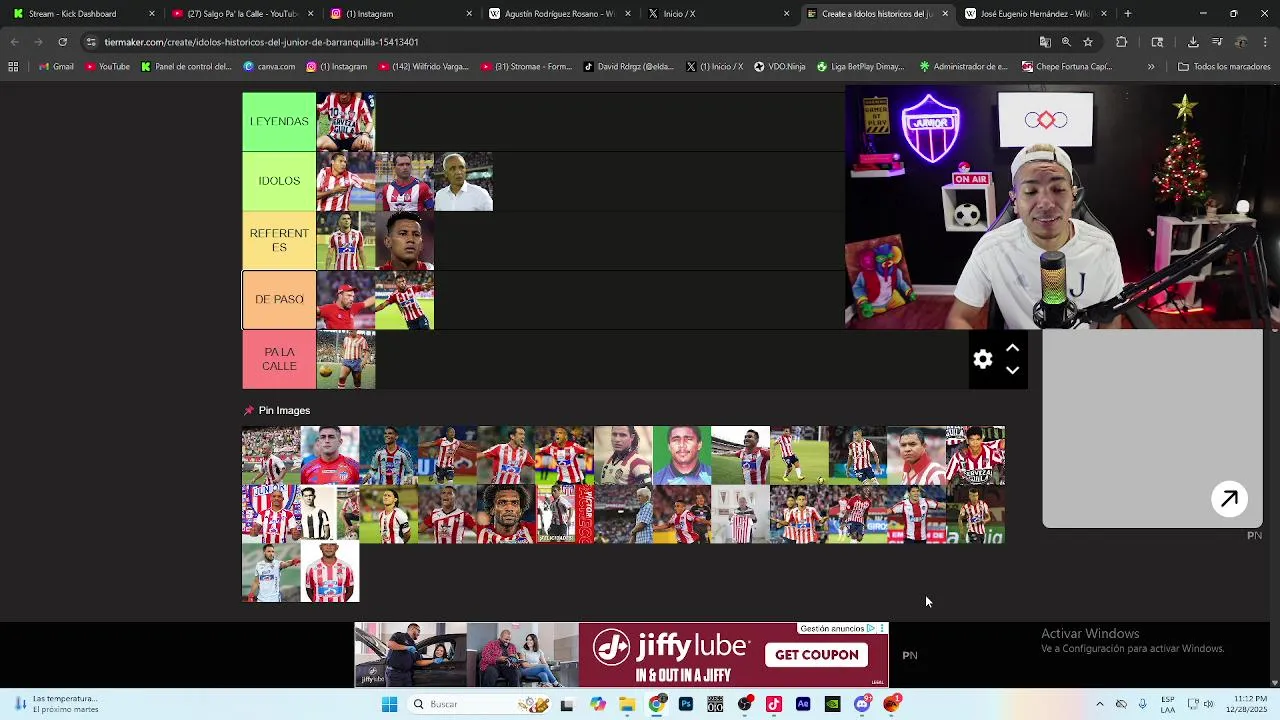Pick the first image in the pin images pool

271,455
